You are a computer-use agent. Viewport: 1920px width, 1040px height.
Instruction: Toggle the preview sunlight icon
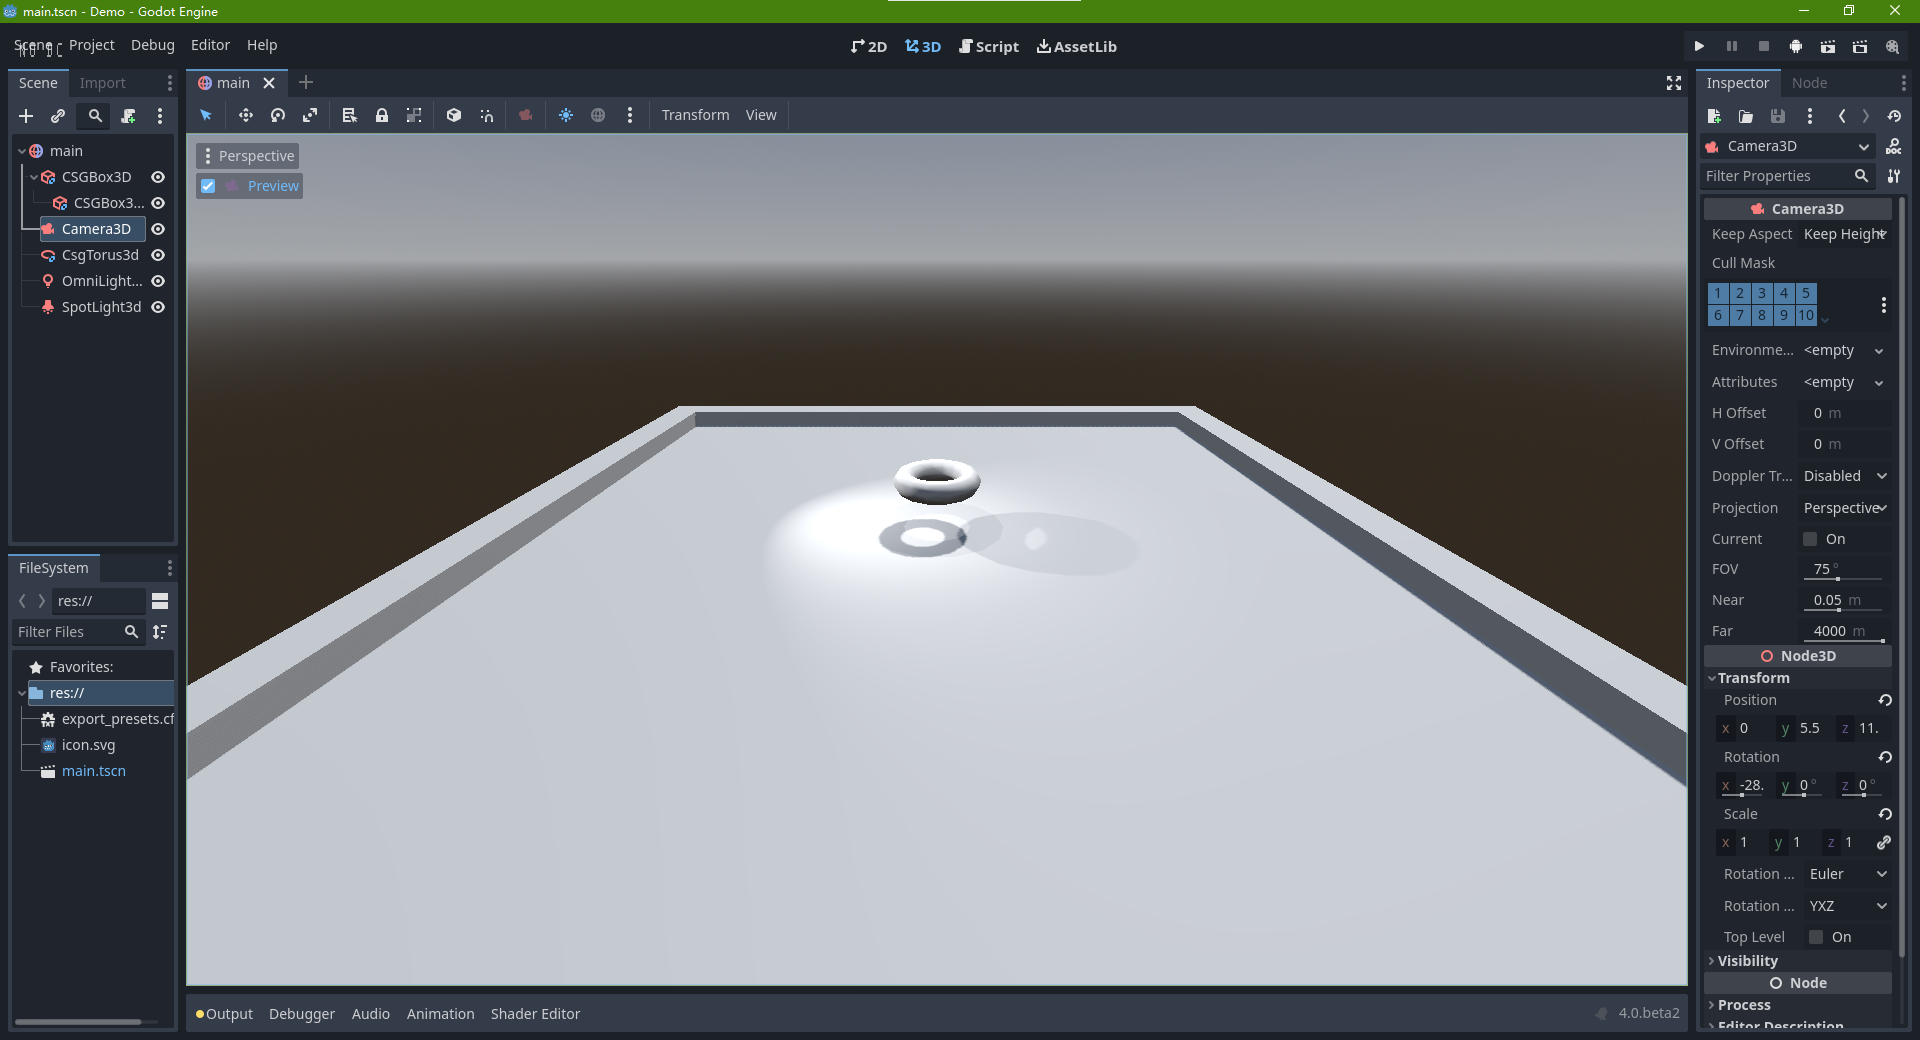(x=566, y=115)
